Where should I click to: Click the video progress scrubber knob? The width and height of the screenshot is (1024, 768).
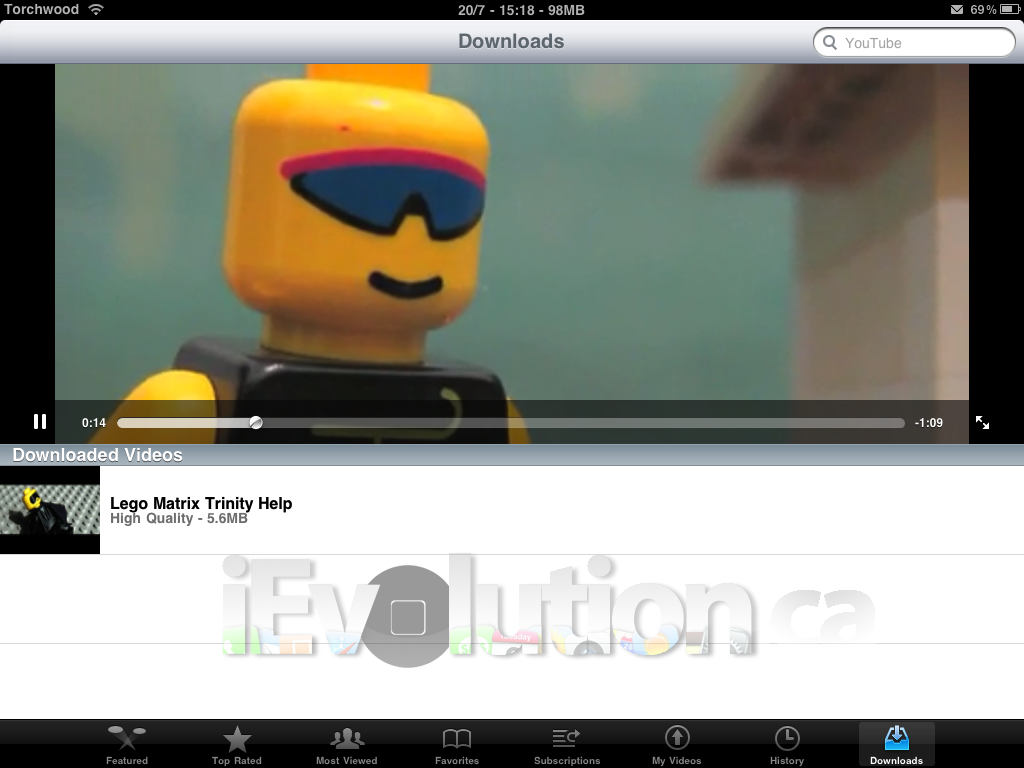pyautogui.click(x=256, y=423)
